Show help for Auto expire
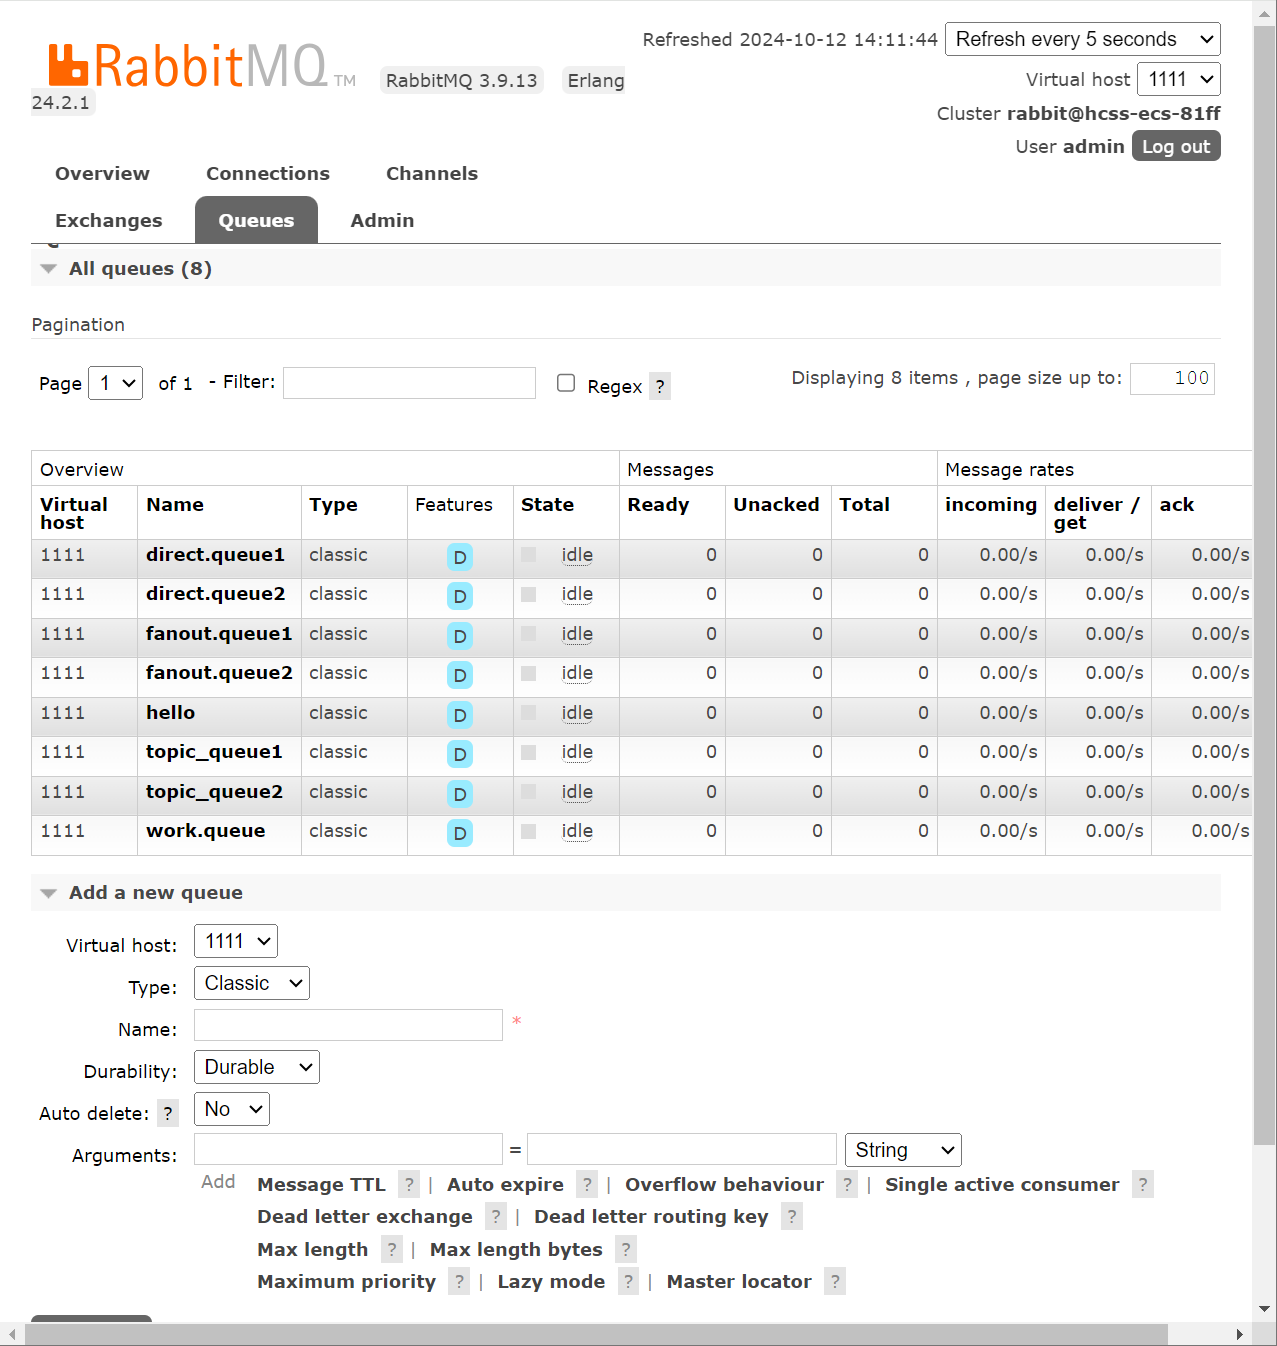Screen dimensions: 1277x1346 pyautogui.click(x=588, y=1185)
